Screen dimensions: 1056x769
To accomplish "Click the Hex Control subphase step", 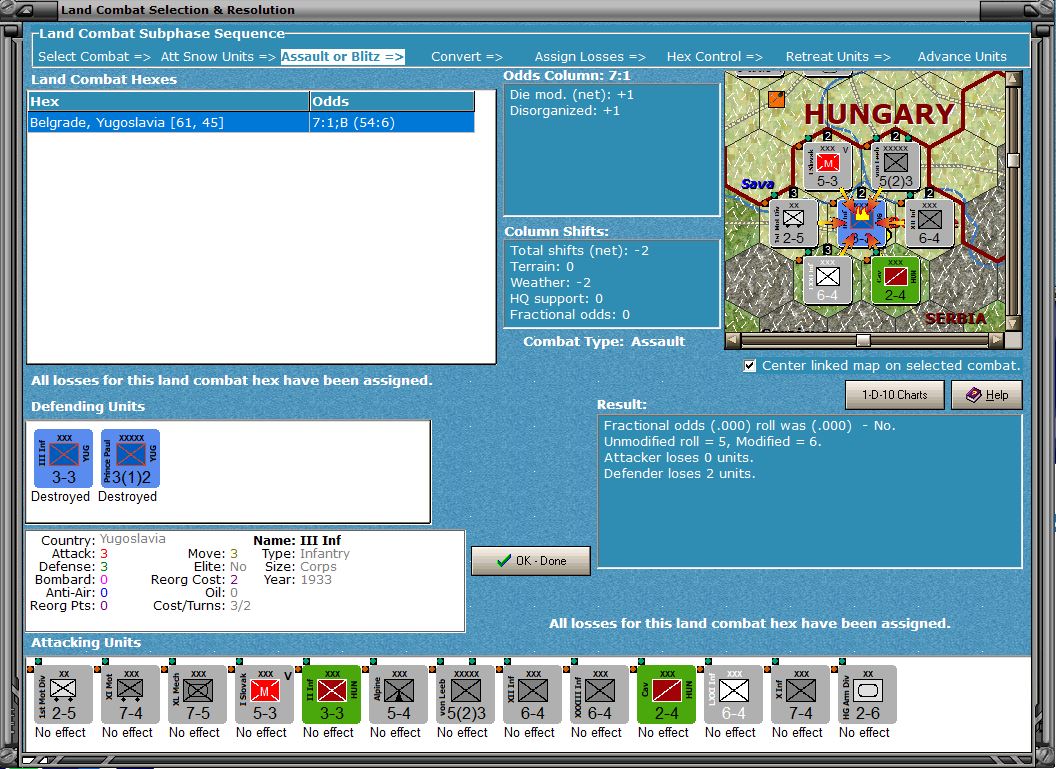I will coord(715,57).
